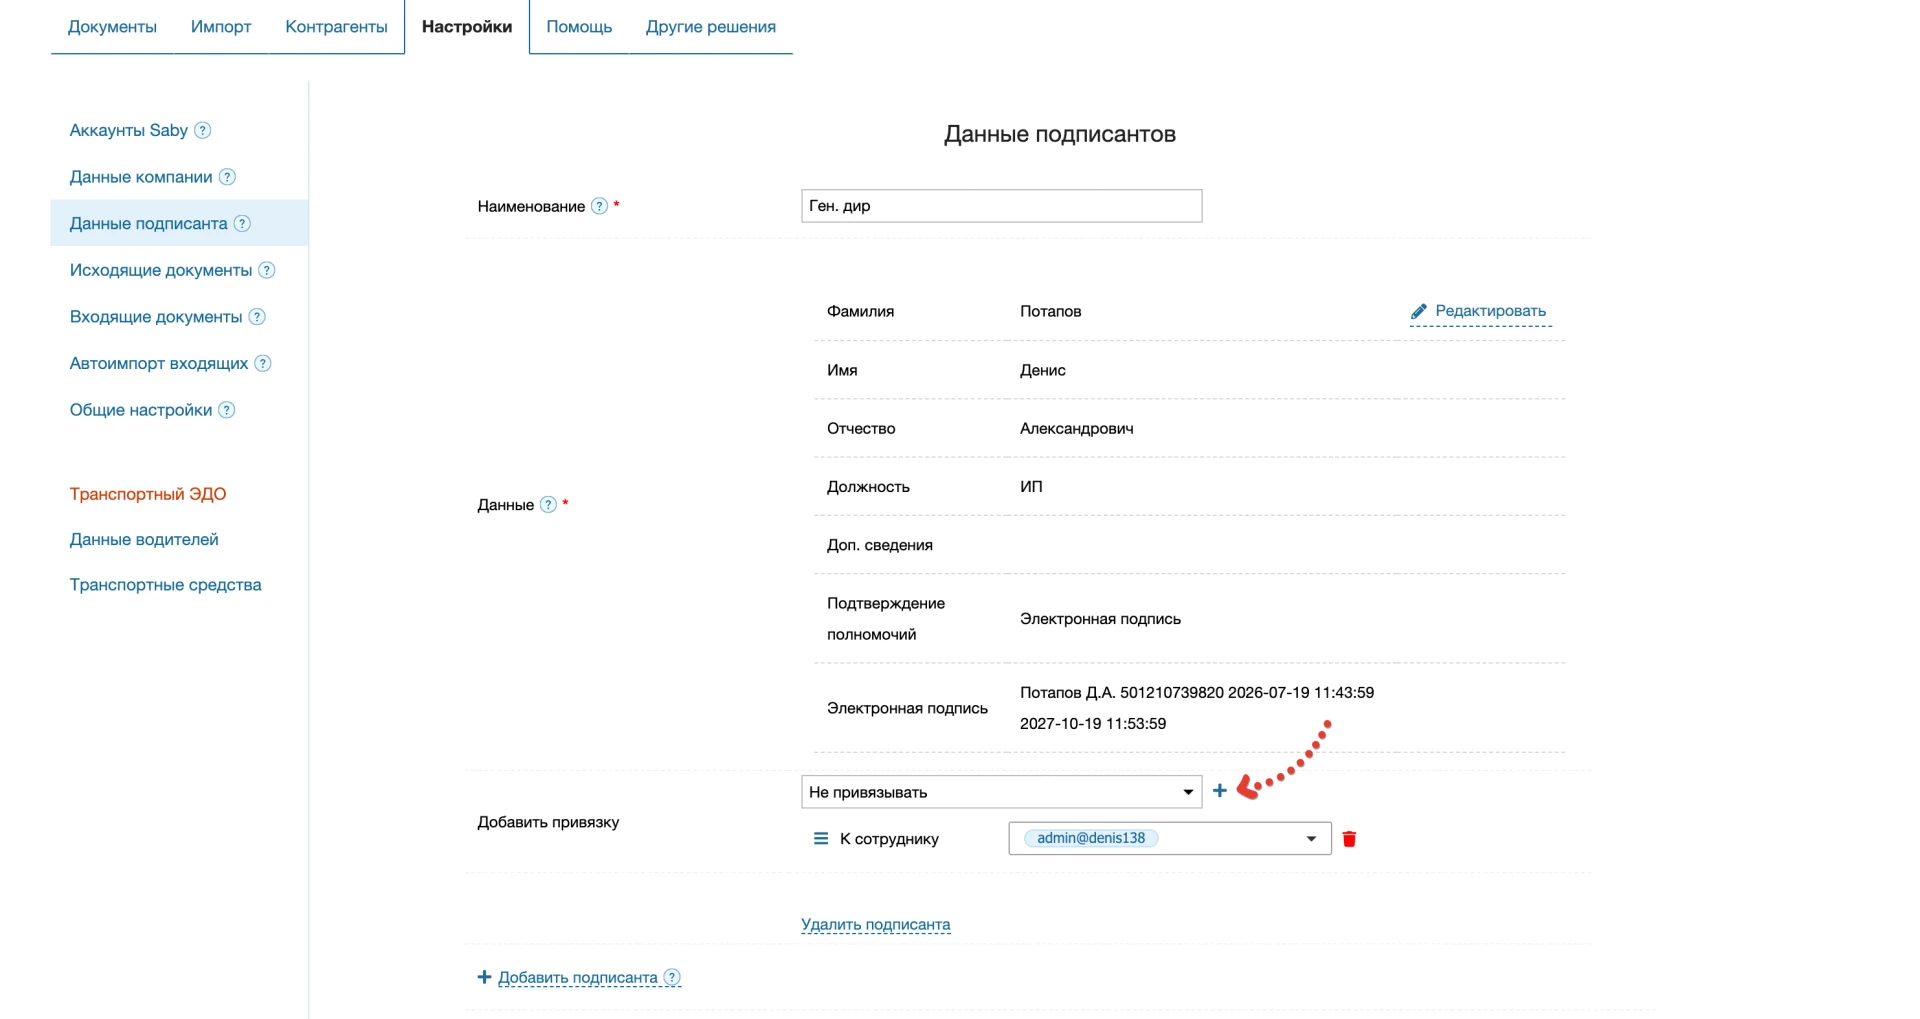Delete employee binding with red trash icon

(x=1349, y=839)
